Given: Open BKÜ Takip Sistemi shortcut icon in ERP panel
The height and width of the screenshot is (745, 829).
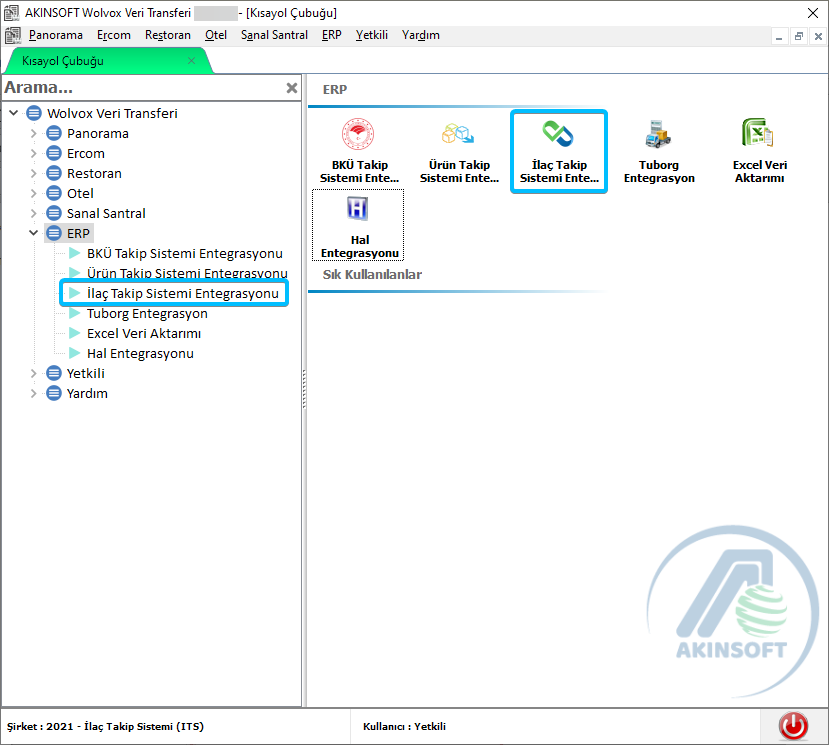Looking at the screenshot, I should click(x=358, y=134).
